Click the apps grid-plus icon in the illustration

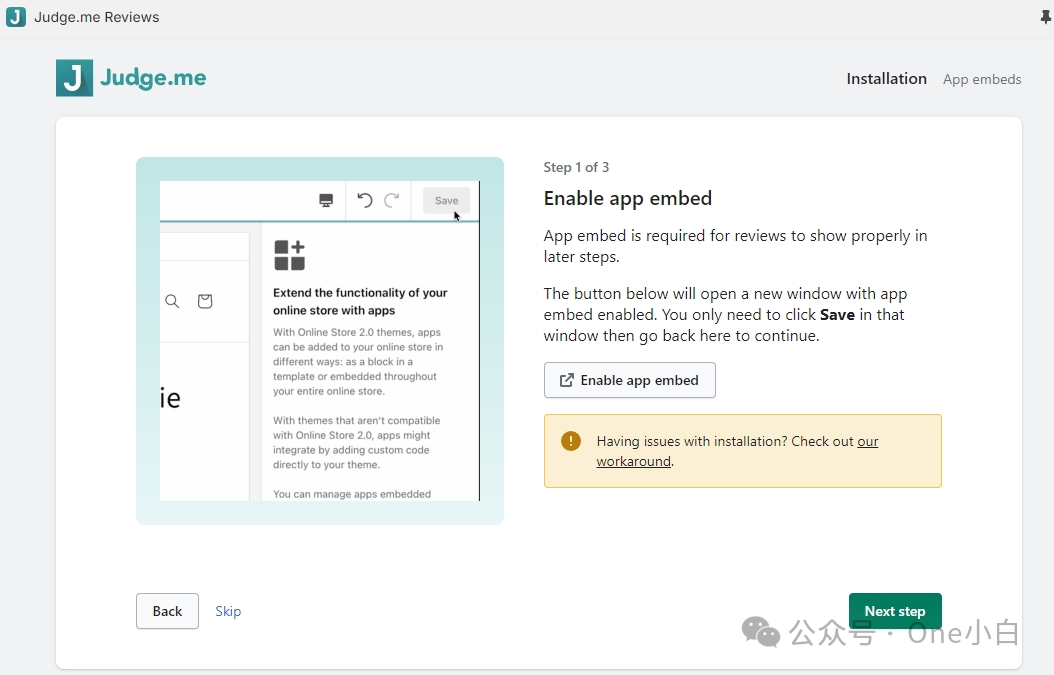tap(289, 255)
